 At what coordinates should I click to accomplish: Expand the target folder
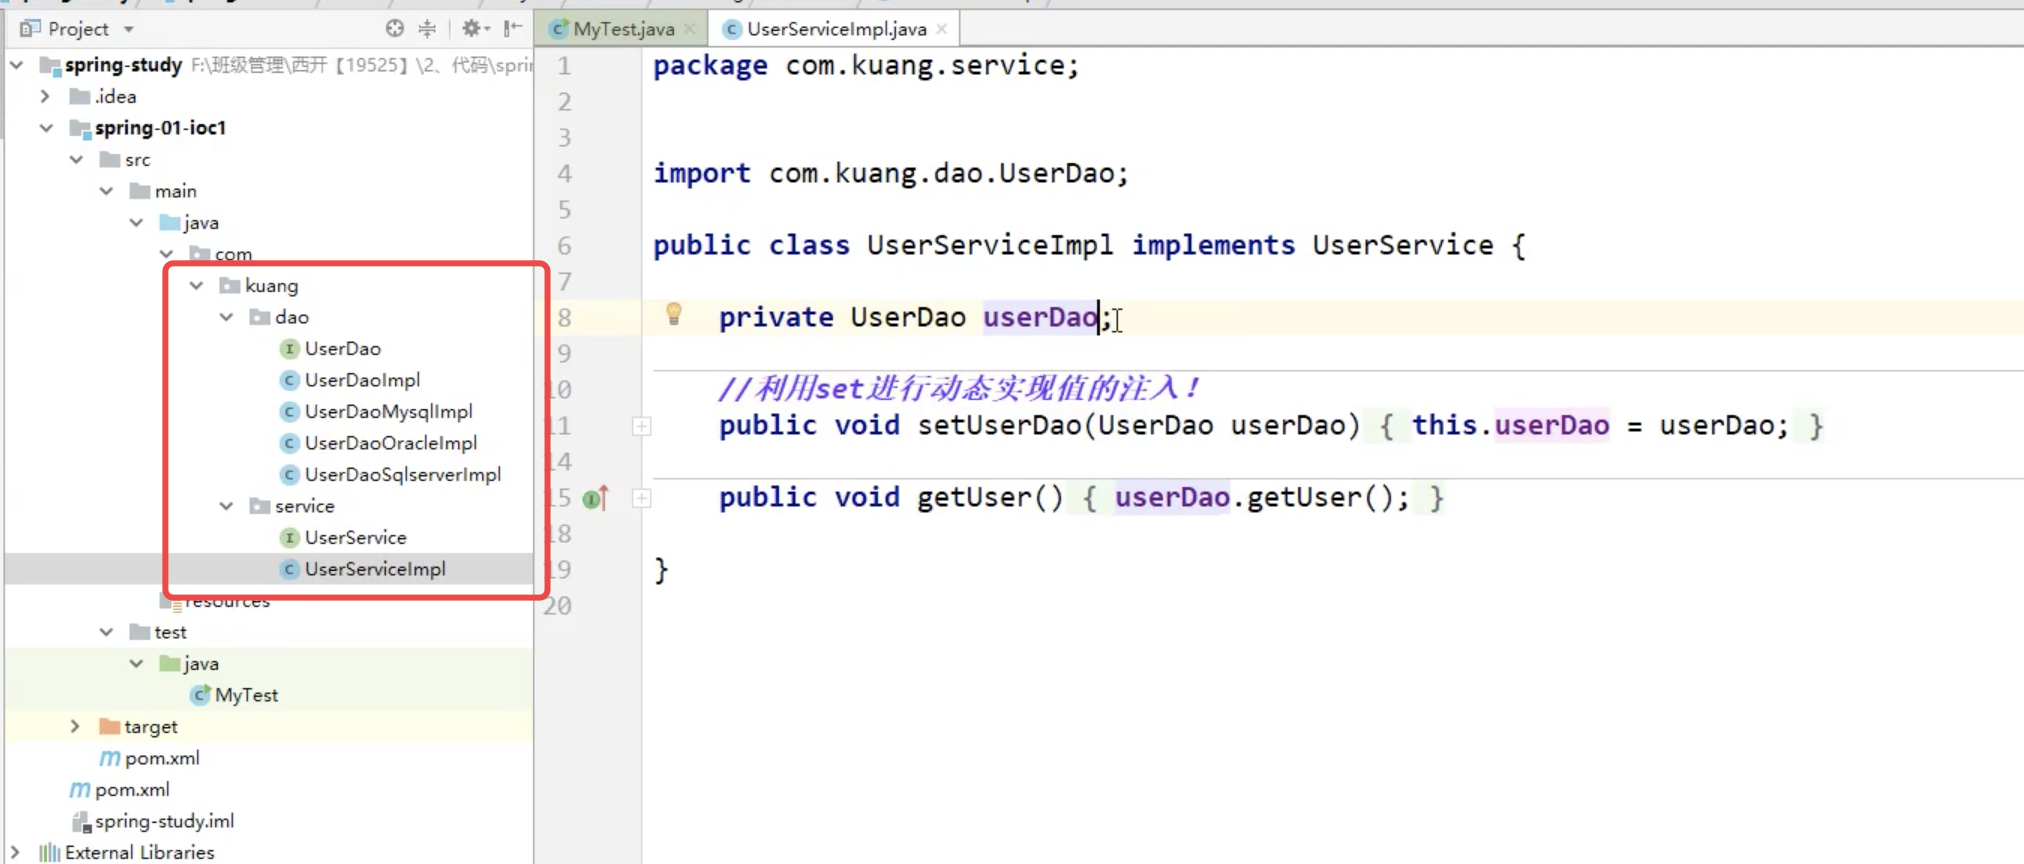(x=75, y=726)
